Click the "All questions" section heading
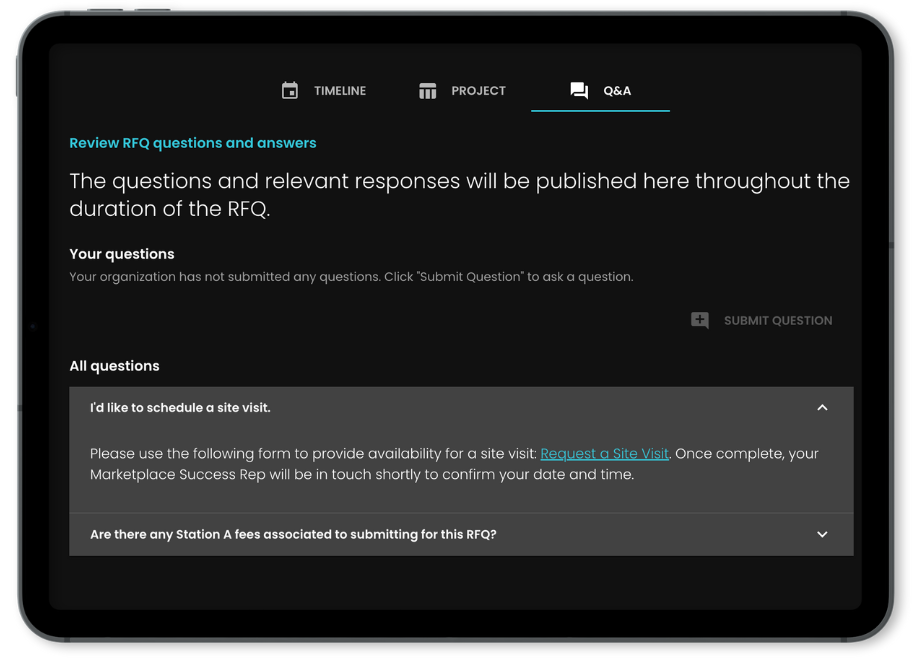Viewport: 912px width, 658px height. click(x=114, y=366)
